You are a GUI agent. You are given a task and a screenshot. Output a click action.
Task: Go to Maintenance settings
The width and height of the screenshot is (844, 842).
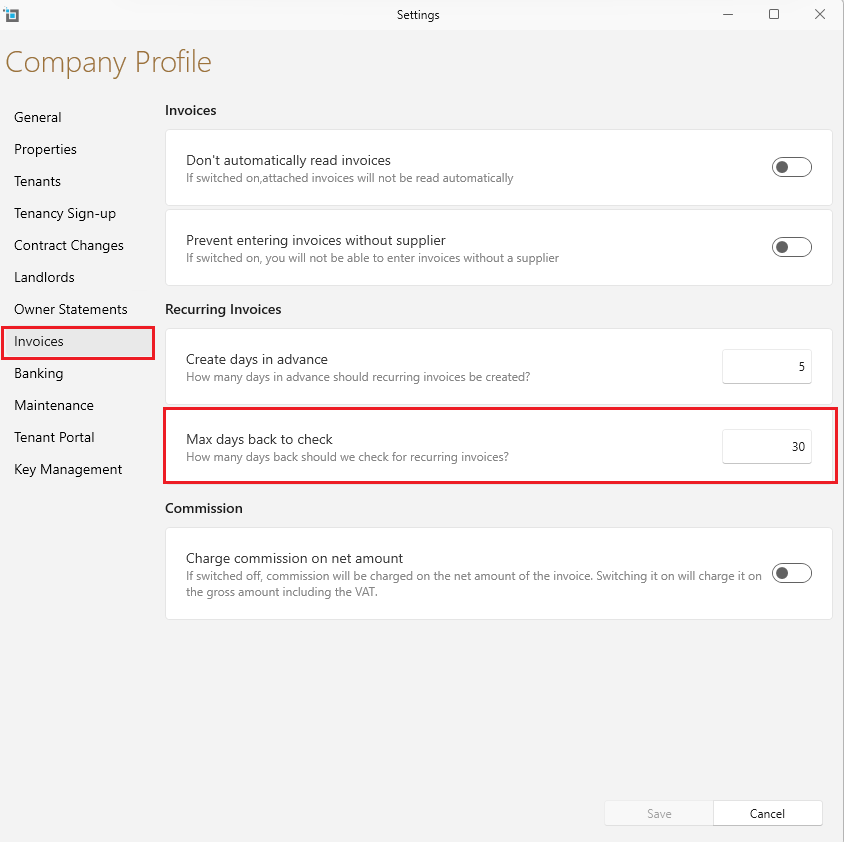54,405
